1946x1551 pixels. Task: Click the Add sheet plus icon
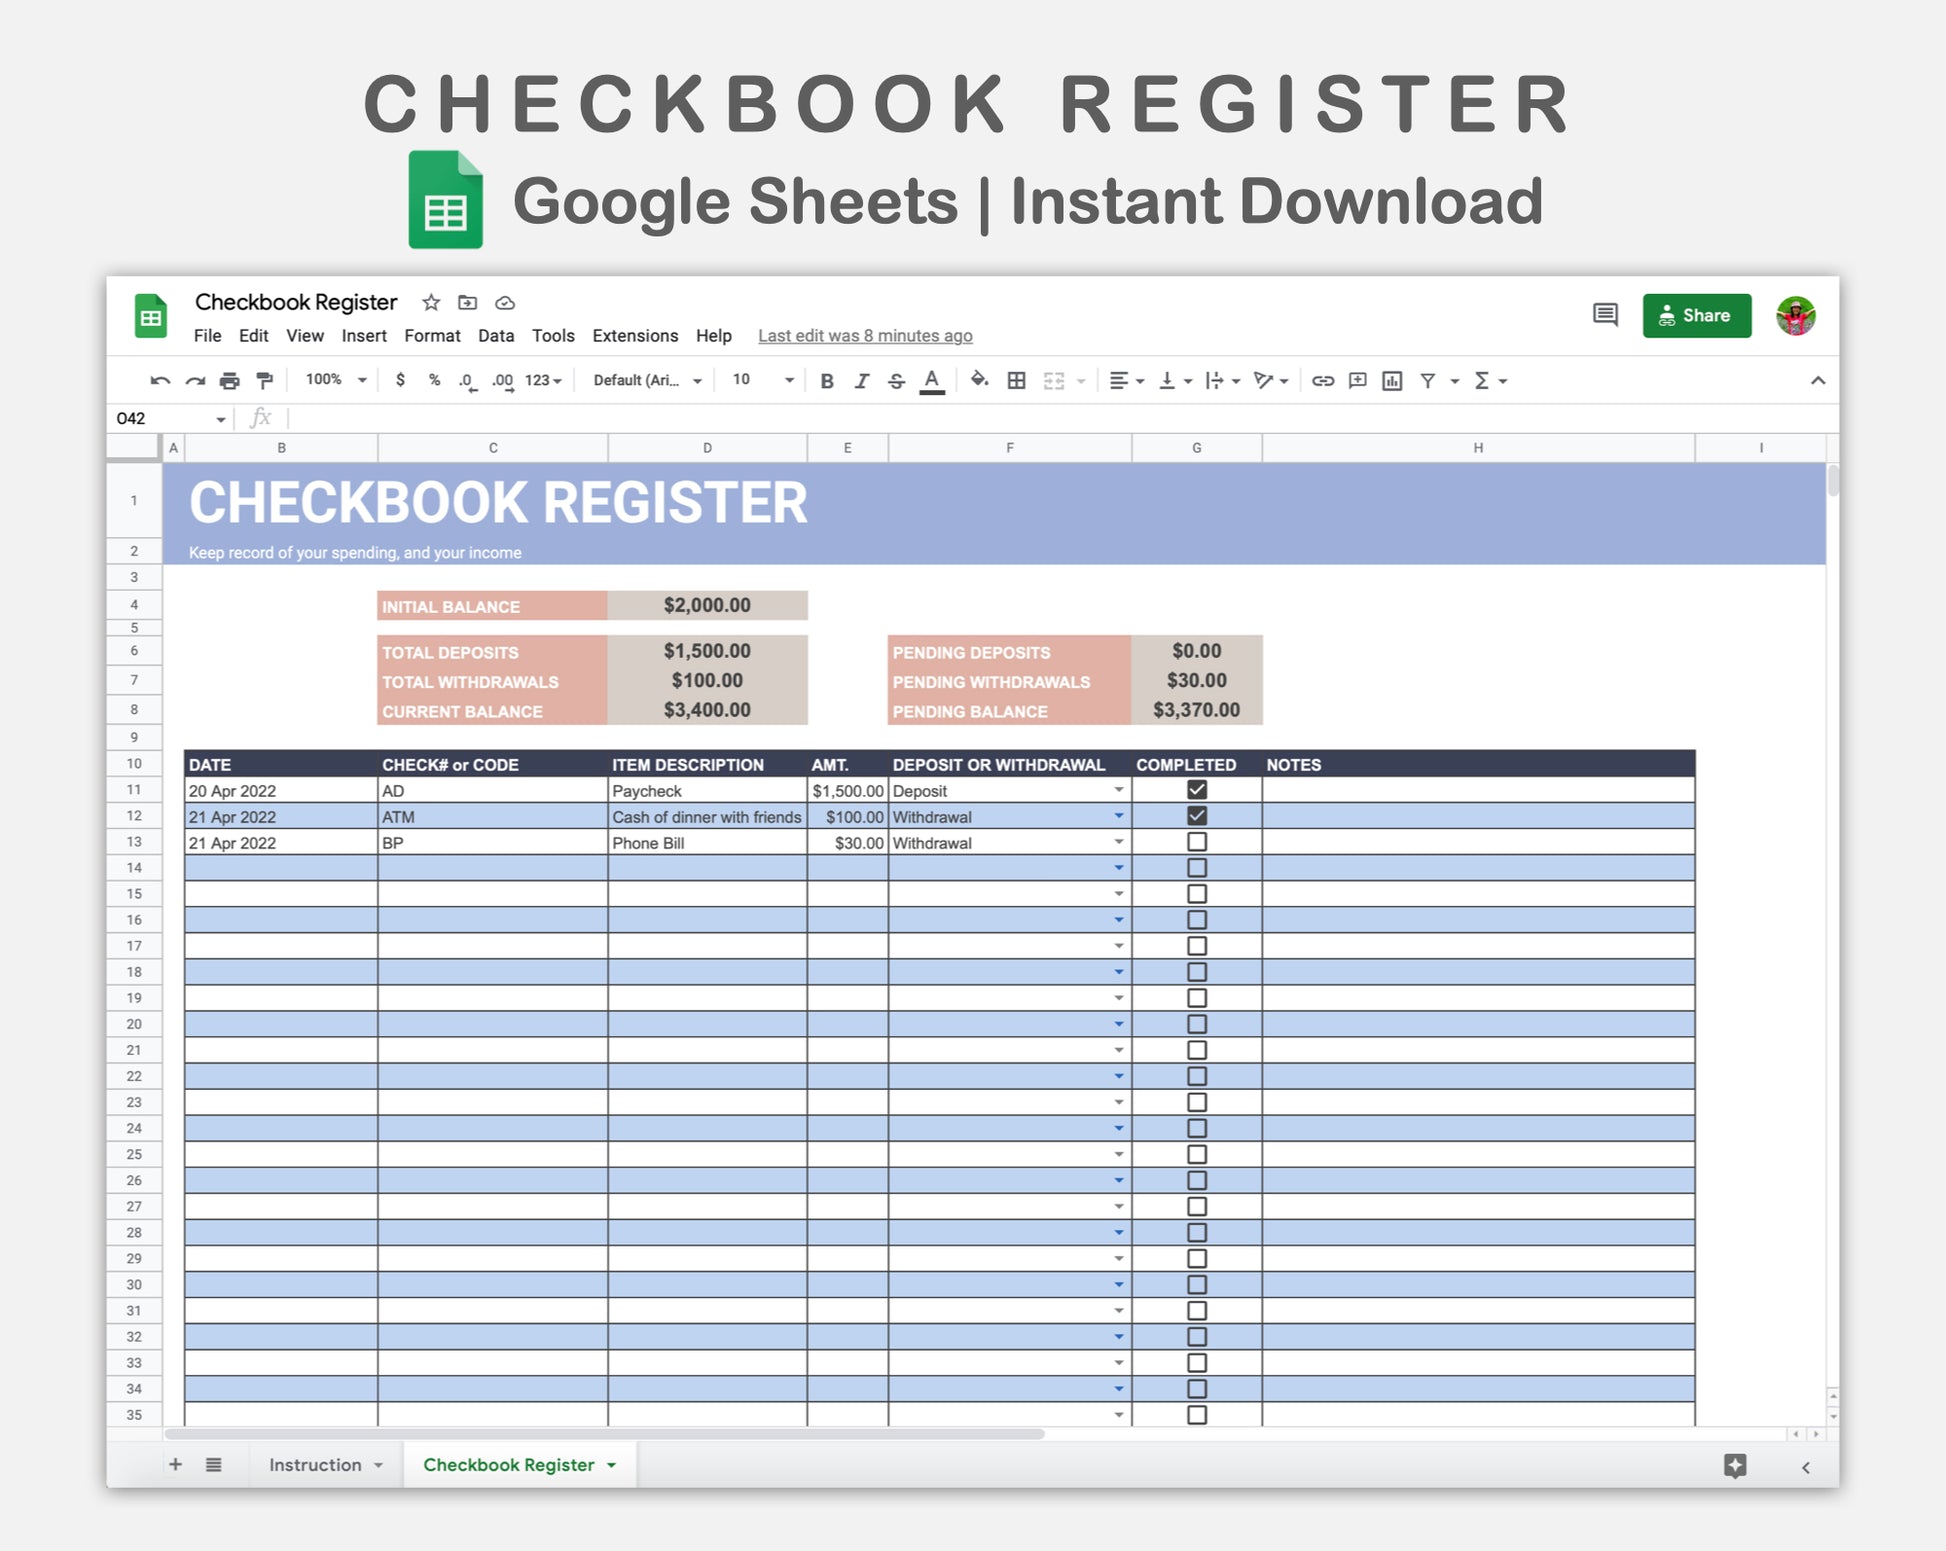pyautogui.click(x=175, y=1464)
